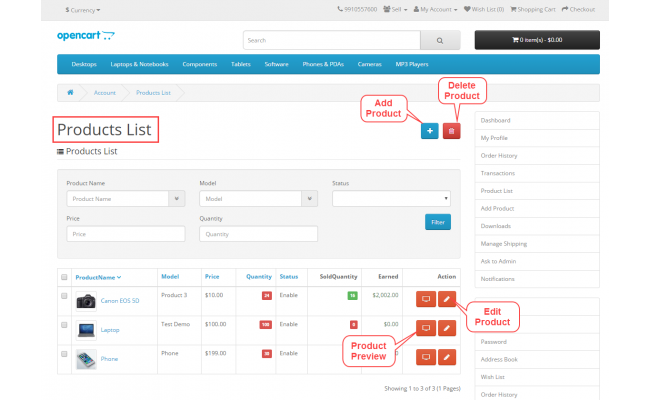The width and height of the screenshot is (650, 400).
Task: Go to Checkout in top bar
Action: [578, 9]
